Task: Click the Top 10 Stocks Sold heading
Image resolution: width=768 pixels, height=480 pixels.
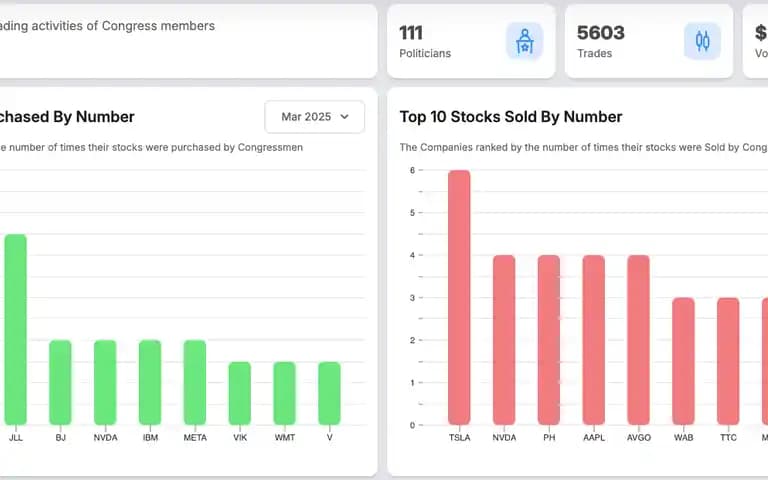Action: (511, 117)
